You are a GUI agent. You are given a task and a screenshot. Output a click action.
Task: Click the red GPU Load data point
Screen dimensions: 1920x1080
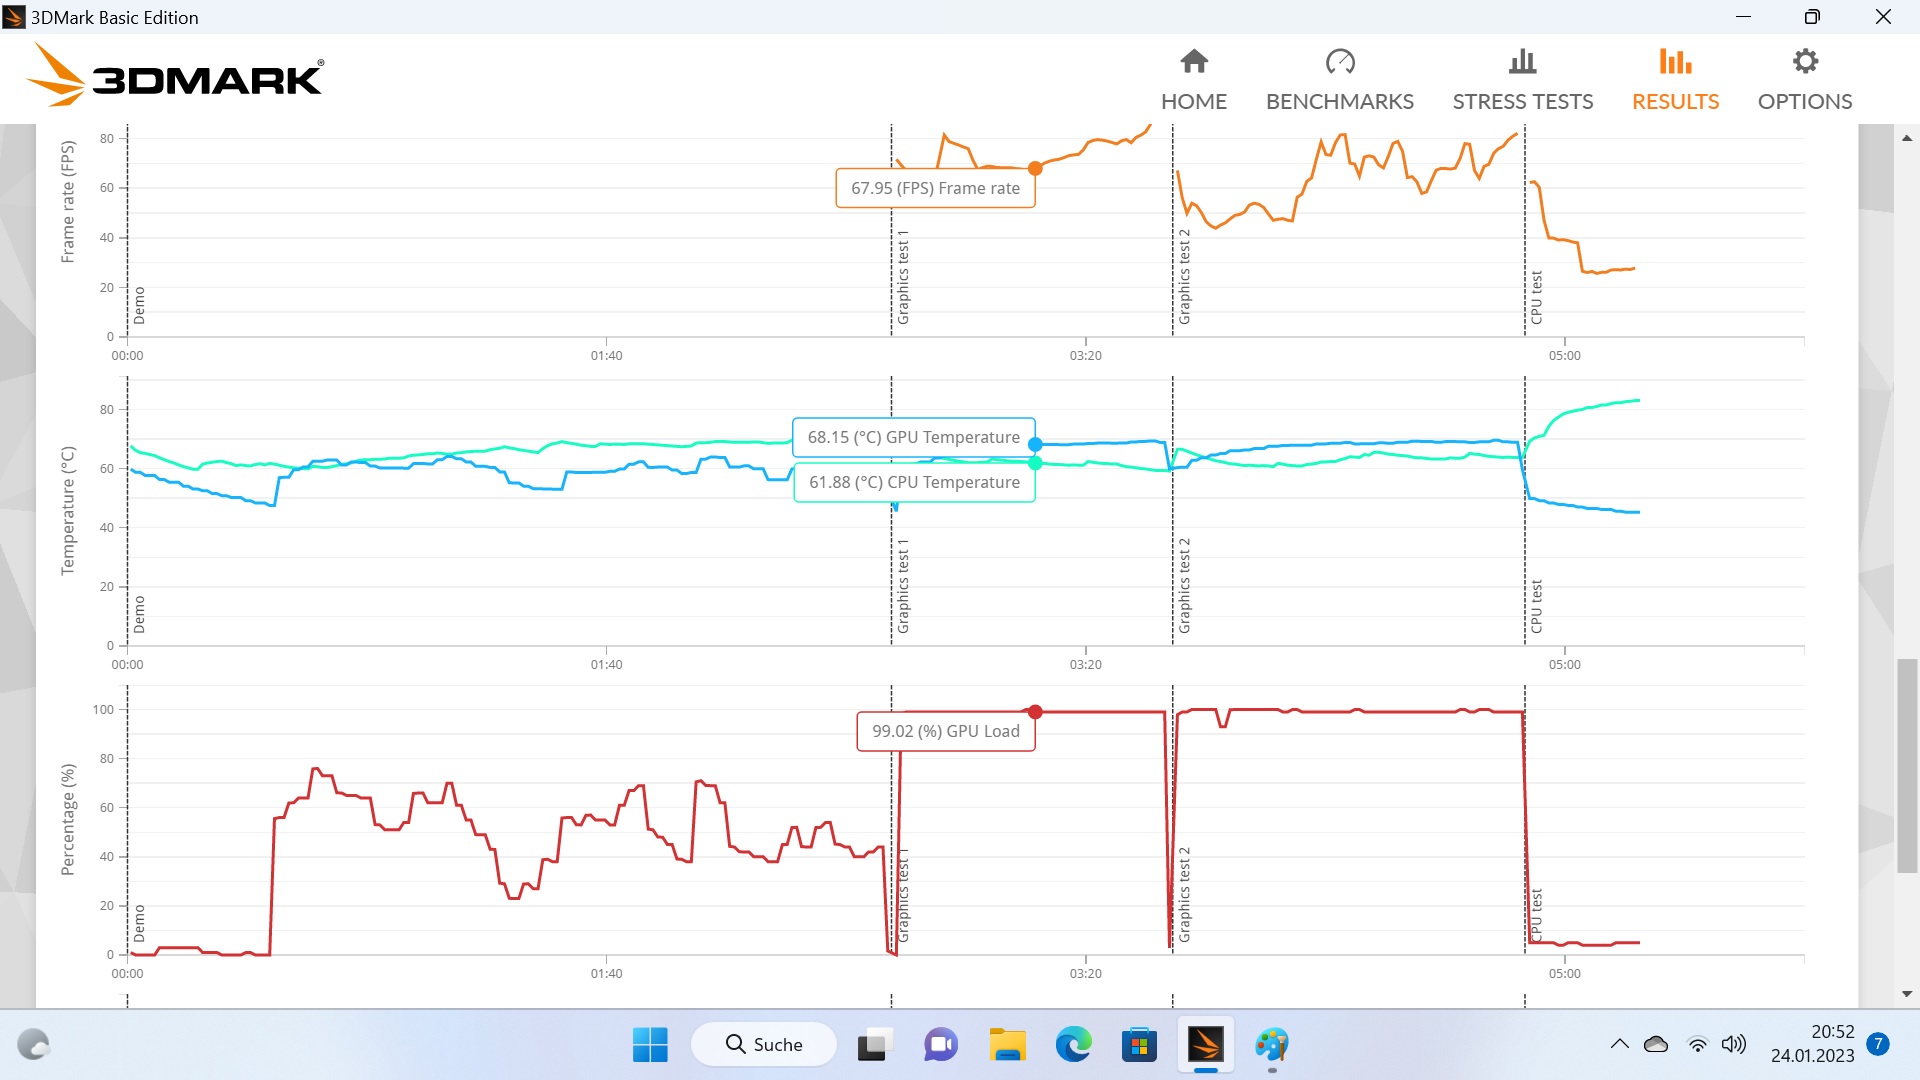tap(1035, 712)
